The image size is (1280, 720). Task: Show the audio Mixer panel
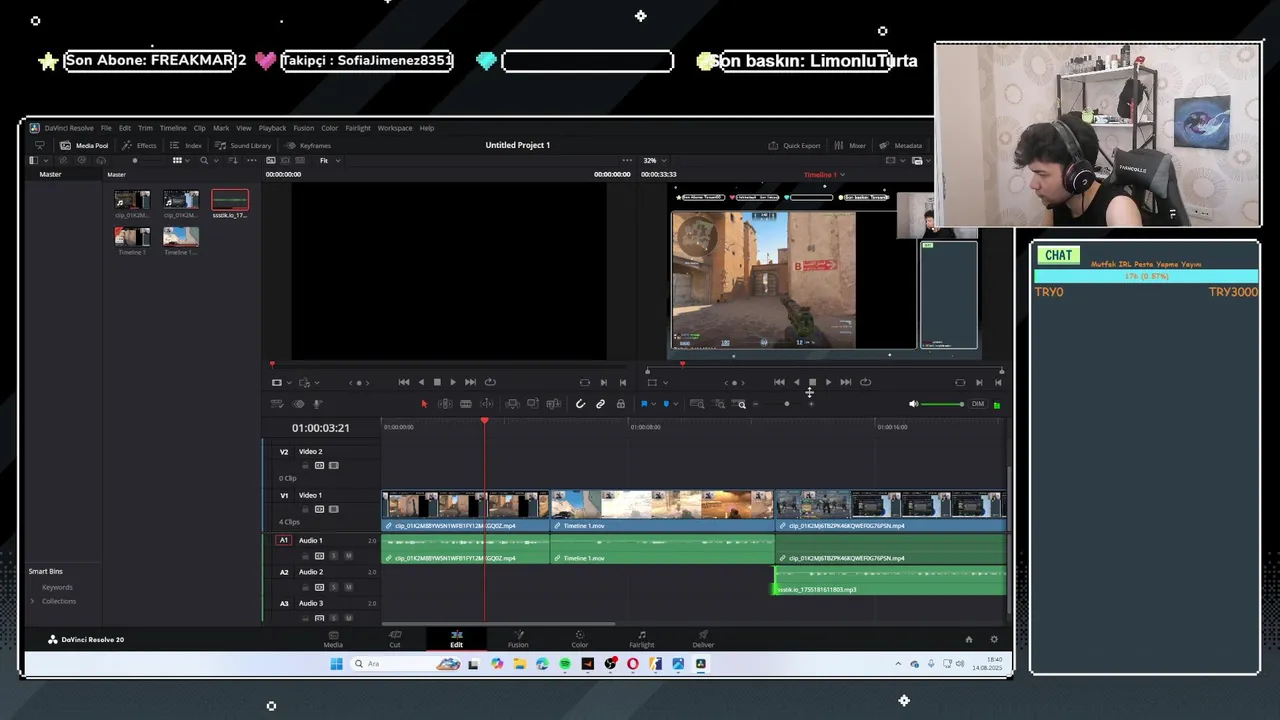click(849, 145)
